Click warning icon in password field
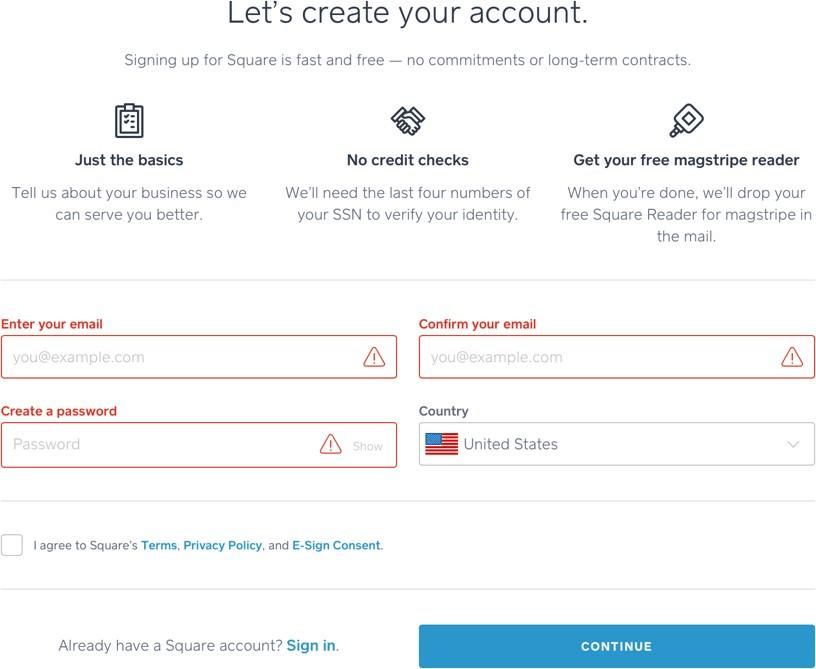 point(330,444)
